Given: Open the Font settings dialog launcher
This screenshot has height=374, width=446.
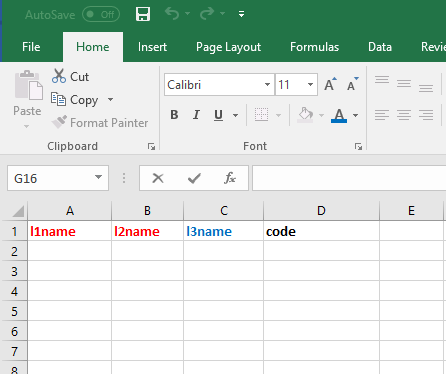Looking at the screenshot, I should pos(358,146).
